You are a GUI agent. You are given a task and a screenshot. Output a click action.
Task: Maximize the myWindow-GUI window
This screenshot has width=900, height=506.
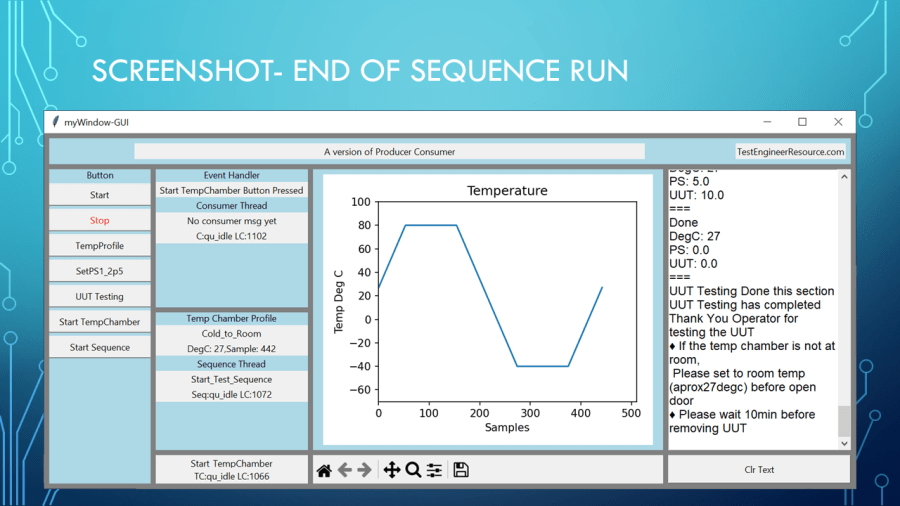point(802,122)
